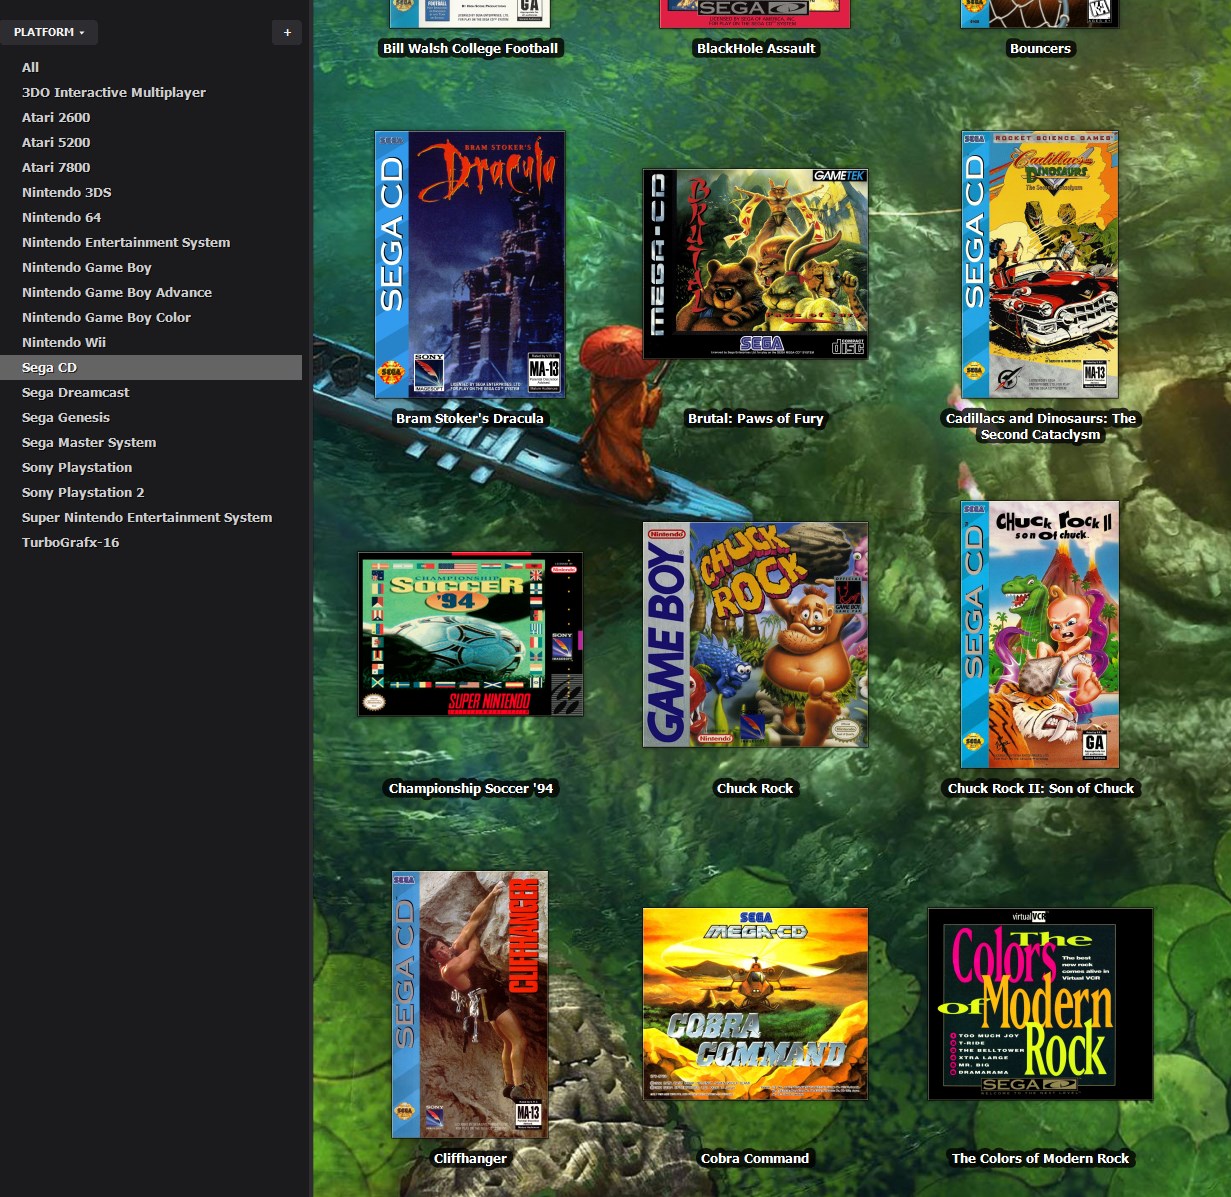This screenshot has height=1197, width=1231.
Task: Click The Colors of Modern Rock cover
Action: point(1040,1004)
